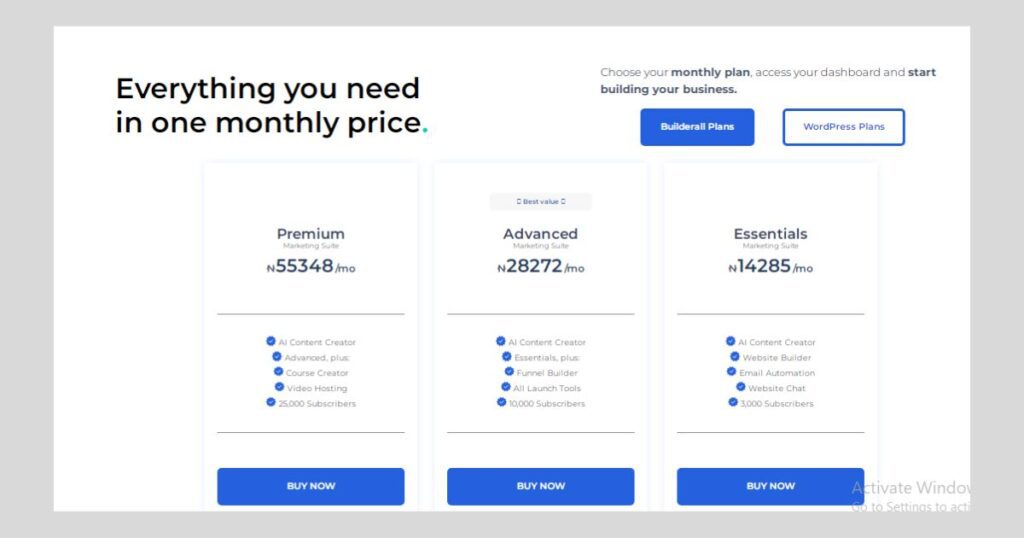Click the Video Hosting feature text

pyautogui.click(x=317, y=388)
